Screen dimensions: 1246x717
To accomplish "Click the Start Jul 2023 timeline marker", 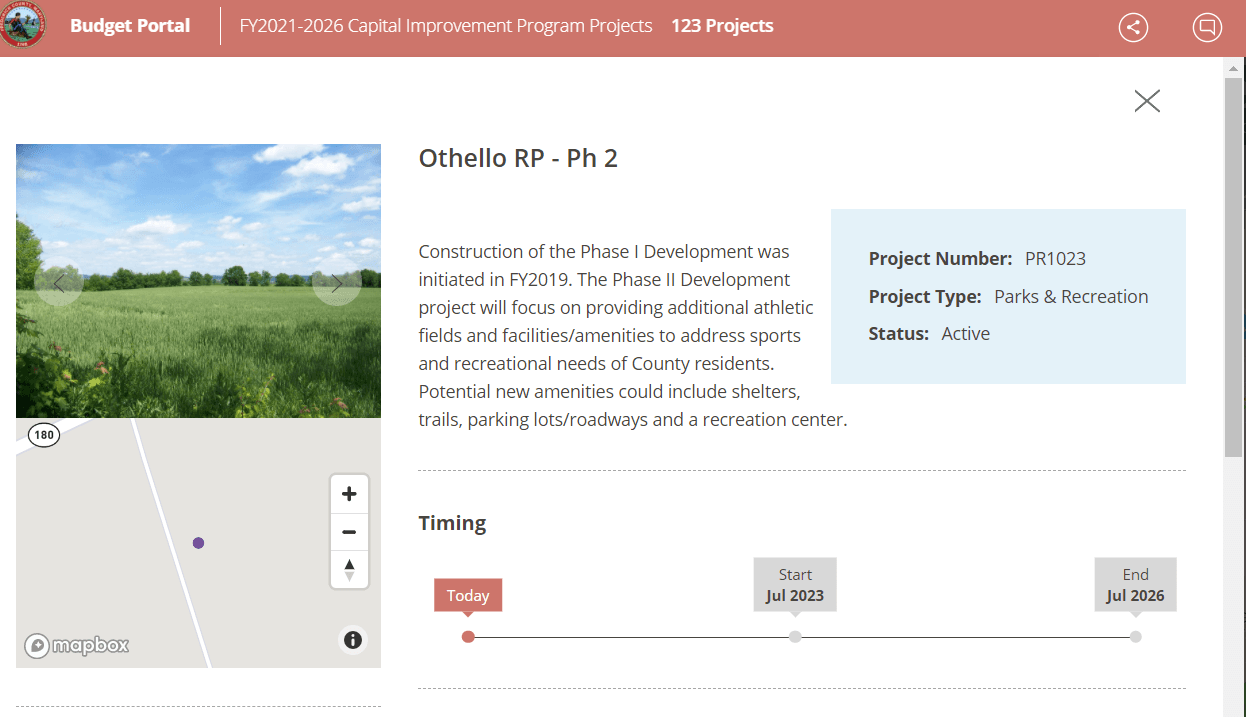I will pyautogui.click(x=795, y=636).
